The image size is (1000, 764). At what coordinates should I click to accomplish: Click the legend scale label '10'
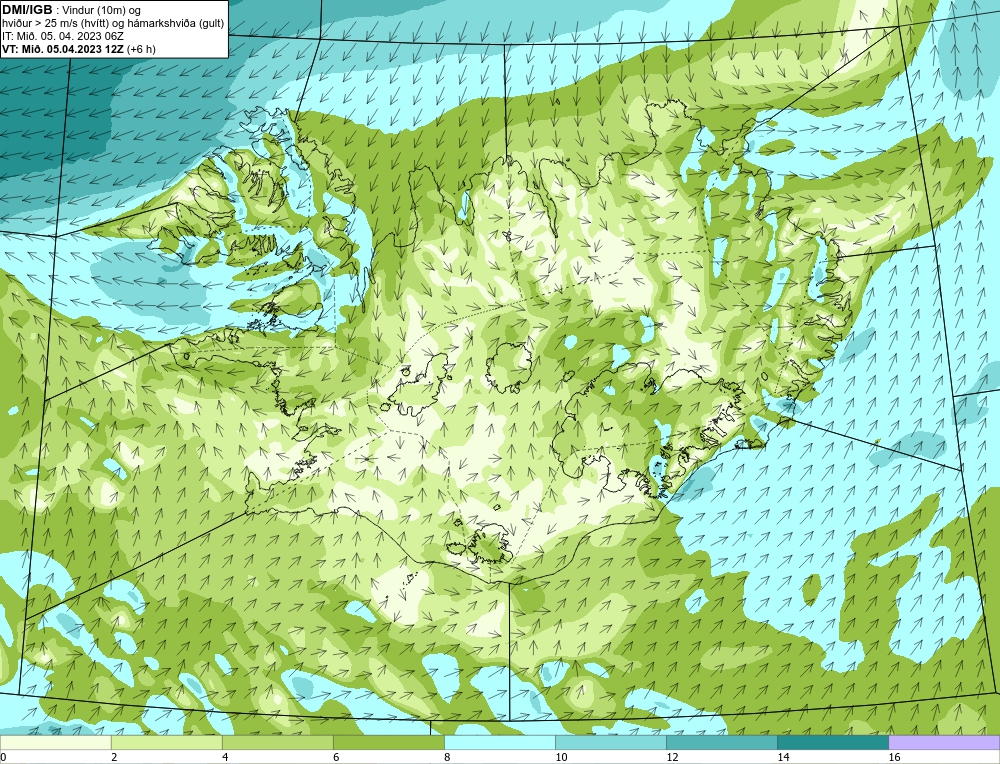561,757
